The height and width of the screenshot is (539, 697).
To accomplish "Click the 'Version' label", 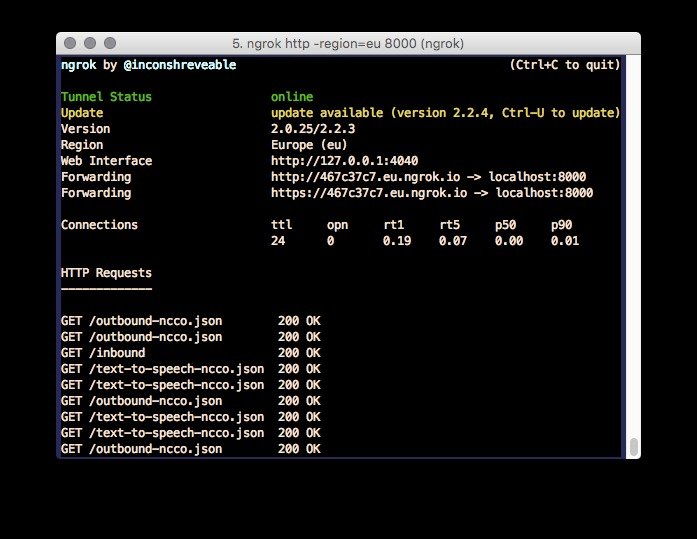I will (85, 129).
